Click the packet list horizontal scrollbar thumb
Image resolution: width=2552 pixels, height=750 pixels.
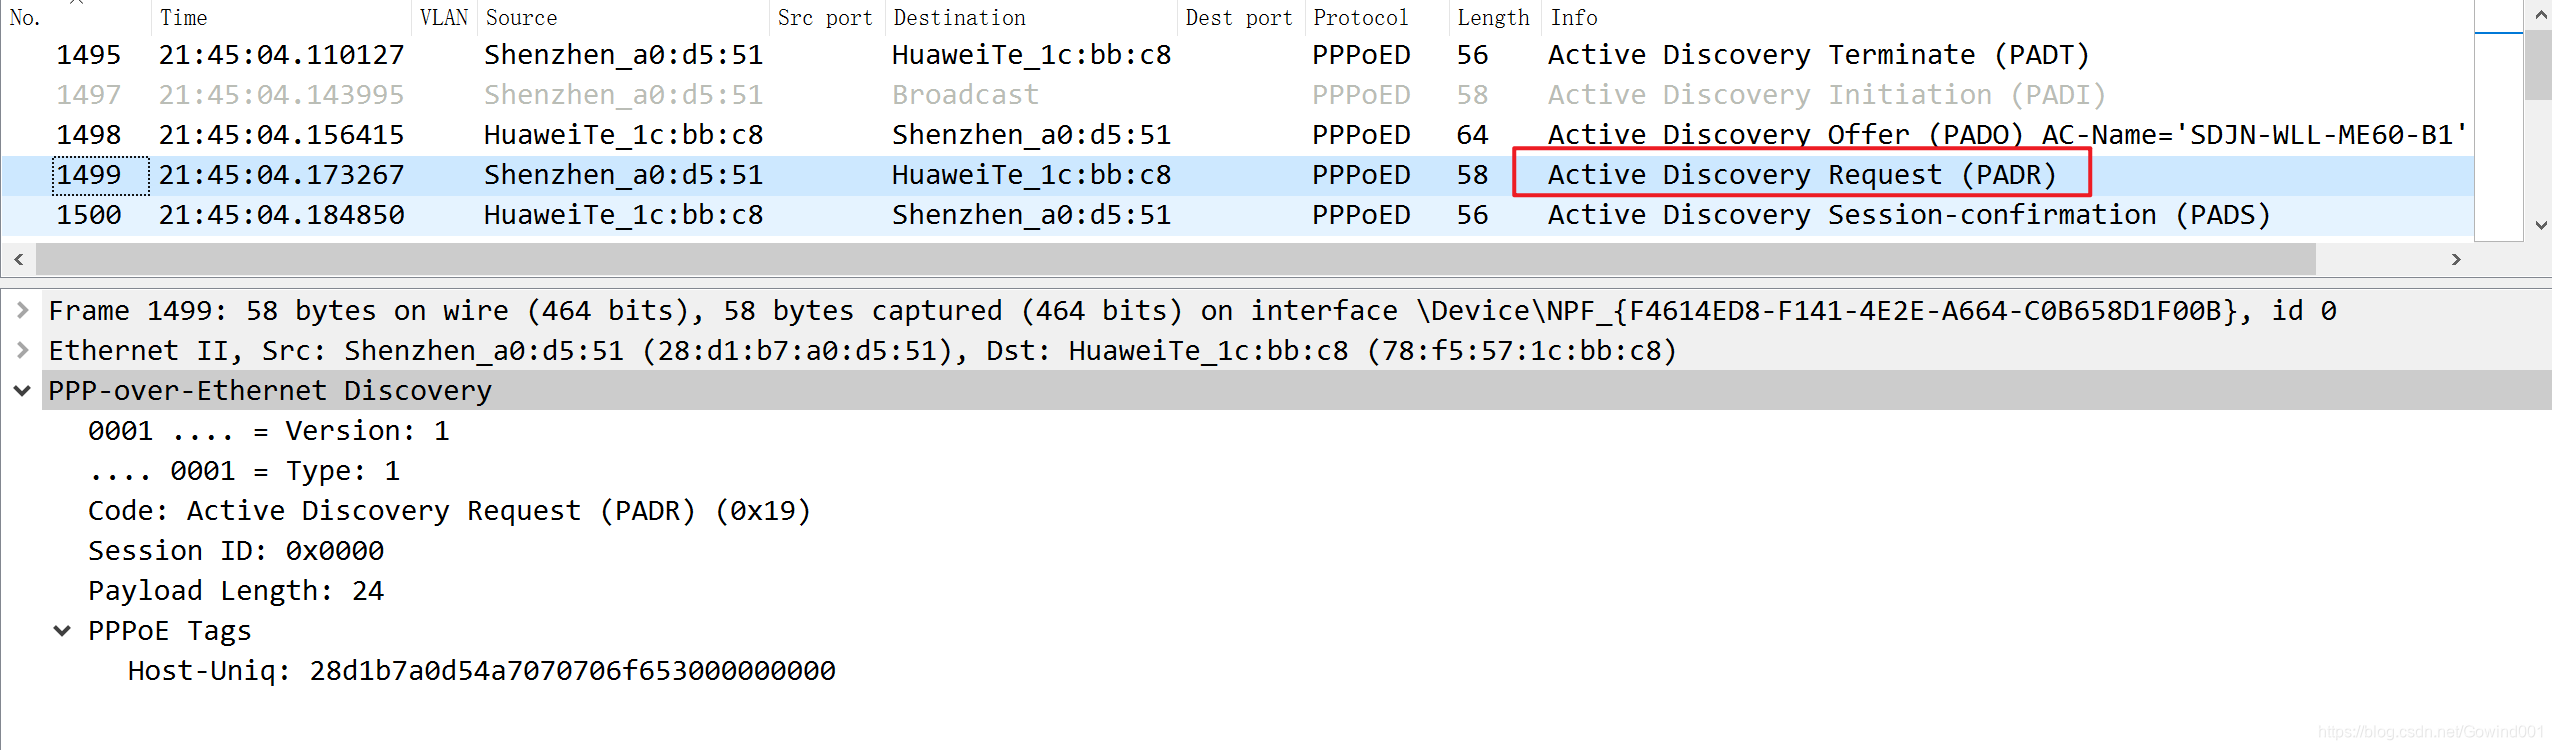[1176, 259]
